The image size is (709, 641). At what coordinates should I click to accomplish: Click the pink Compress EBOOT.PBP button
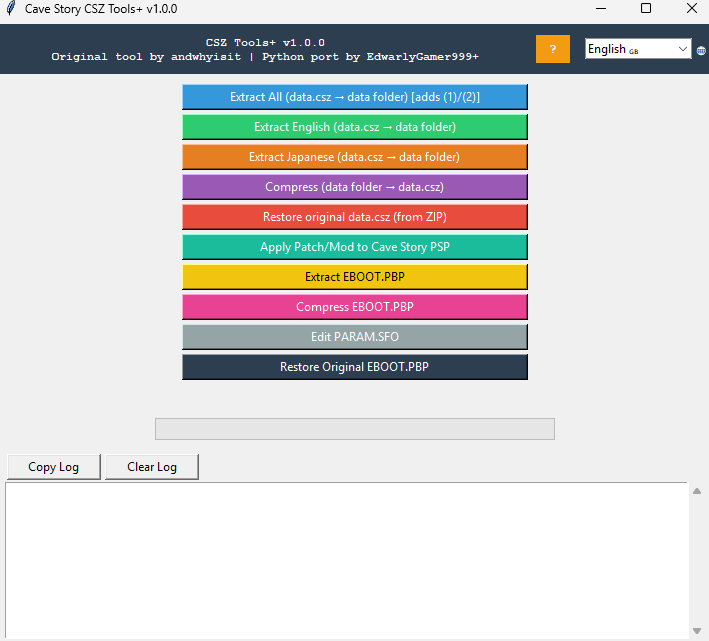[355, 307]
